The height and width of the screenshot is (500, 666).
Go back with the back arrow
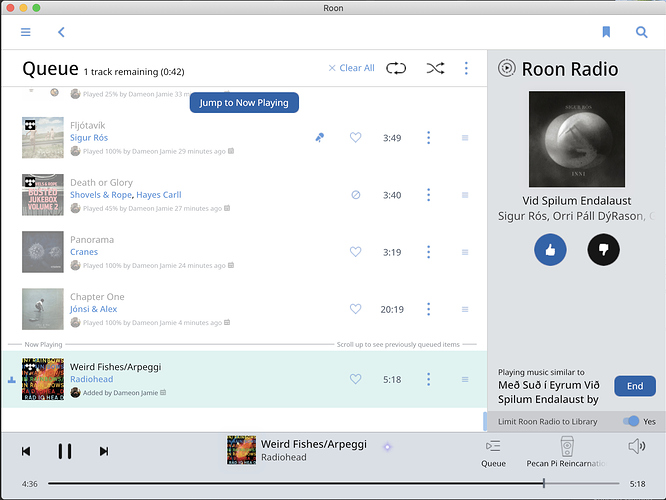(61, 32)
